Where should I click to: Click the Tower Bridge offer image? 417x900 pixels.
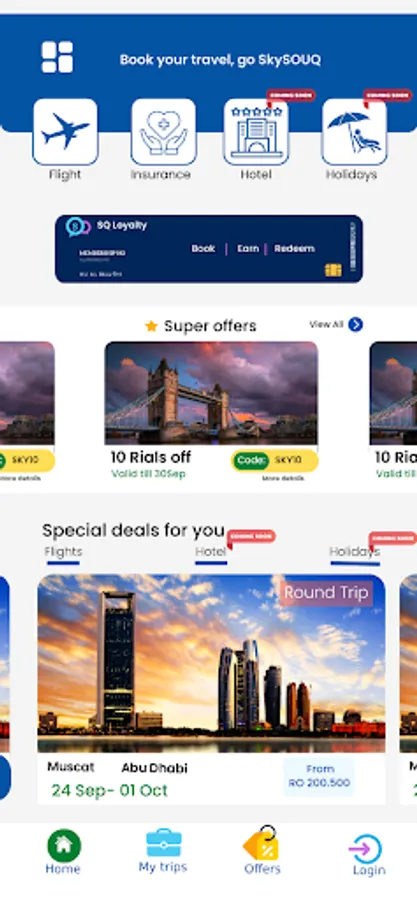(x=211, y=393)
